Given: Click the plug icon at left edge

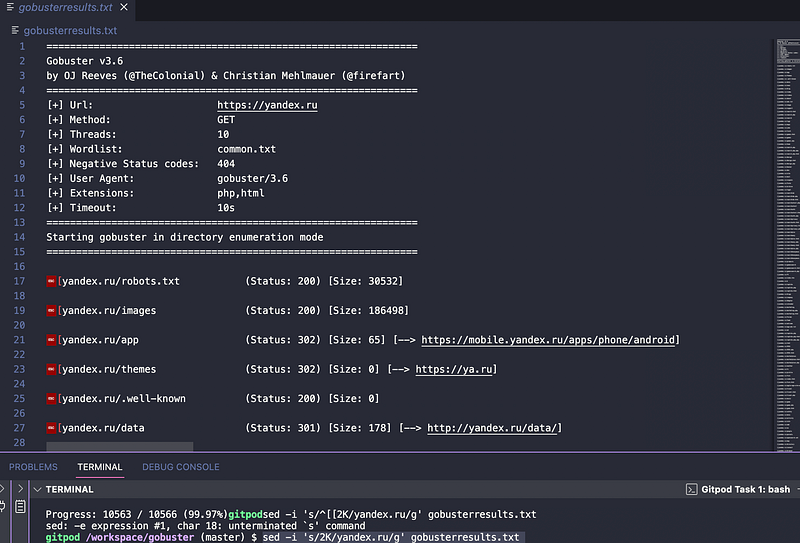Looking at the screenshot, I should 2,506.
